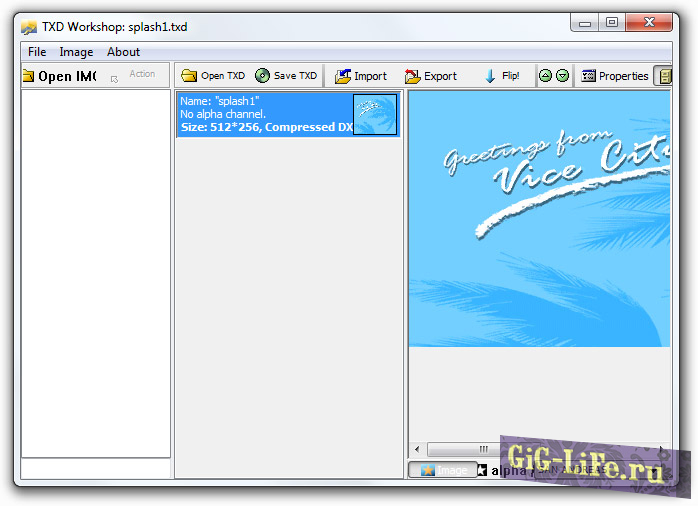Screen dimensions: 698x506
Task: Open the File menu
Action: (x=37, y=52)
